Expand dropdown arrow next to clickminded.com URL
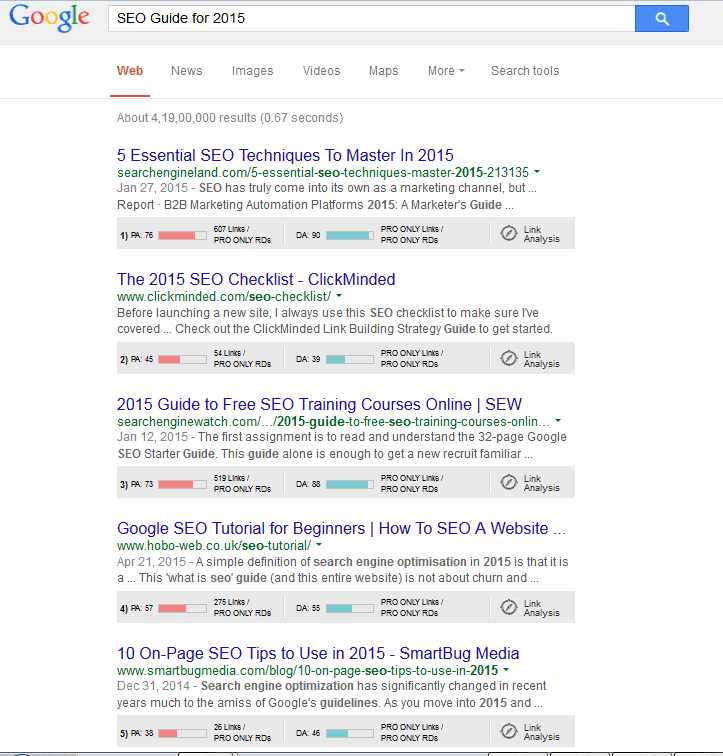The image size is (723, 756). point(339,296)
